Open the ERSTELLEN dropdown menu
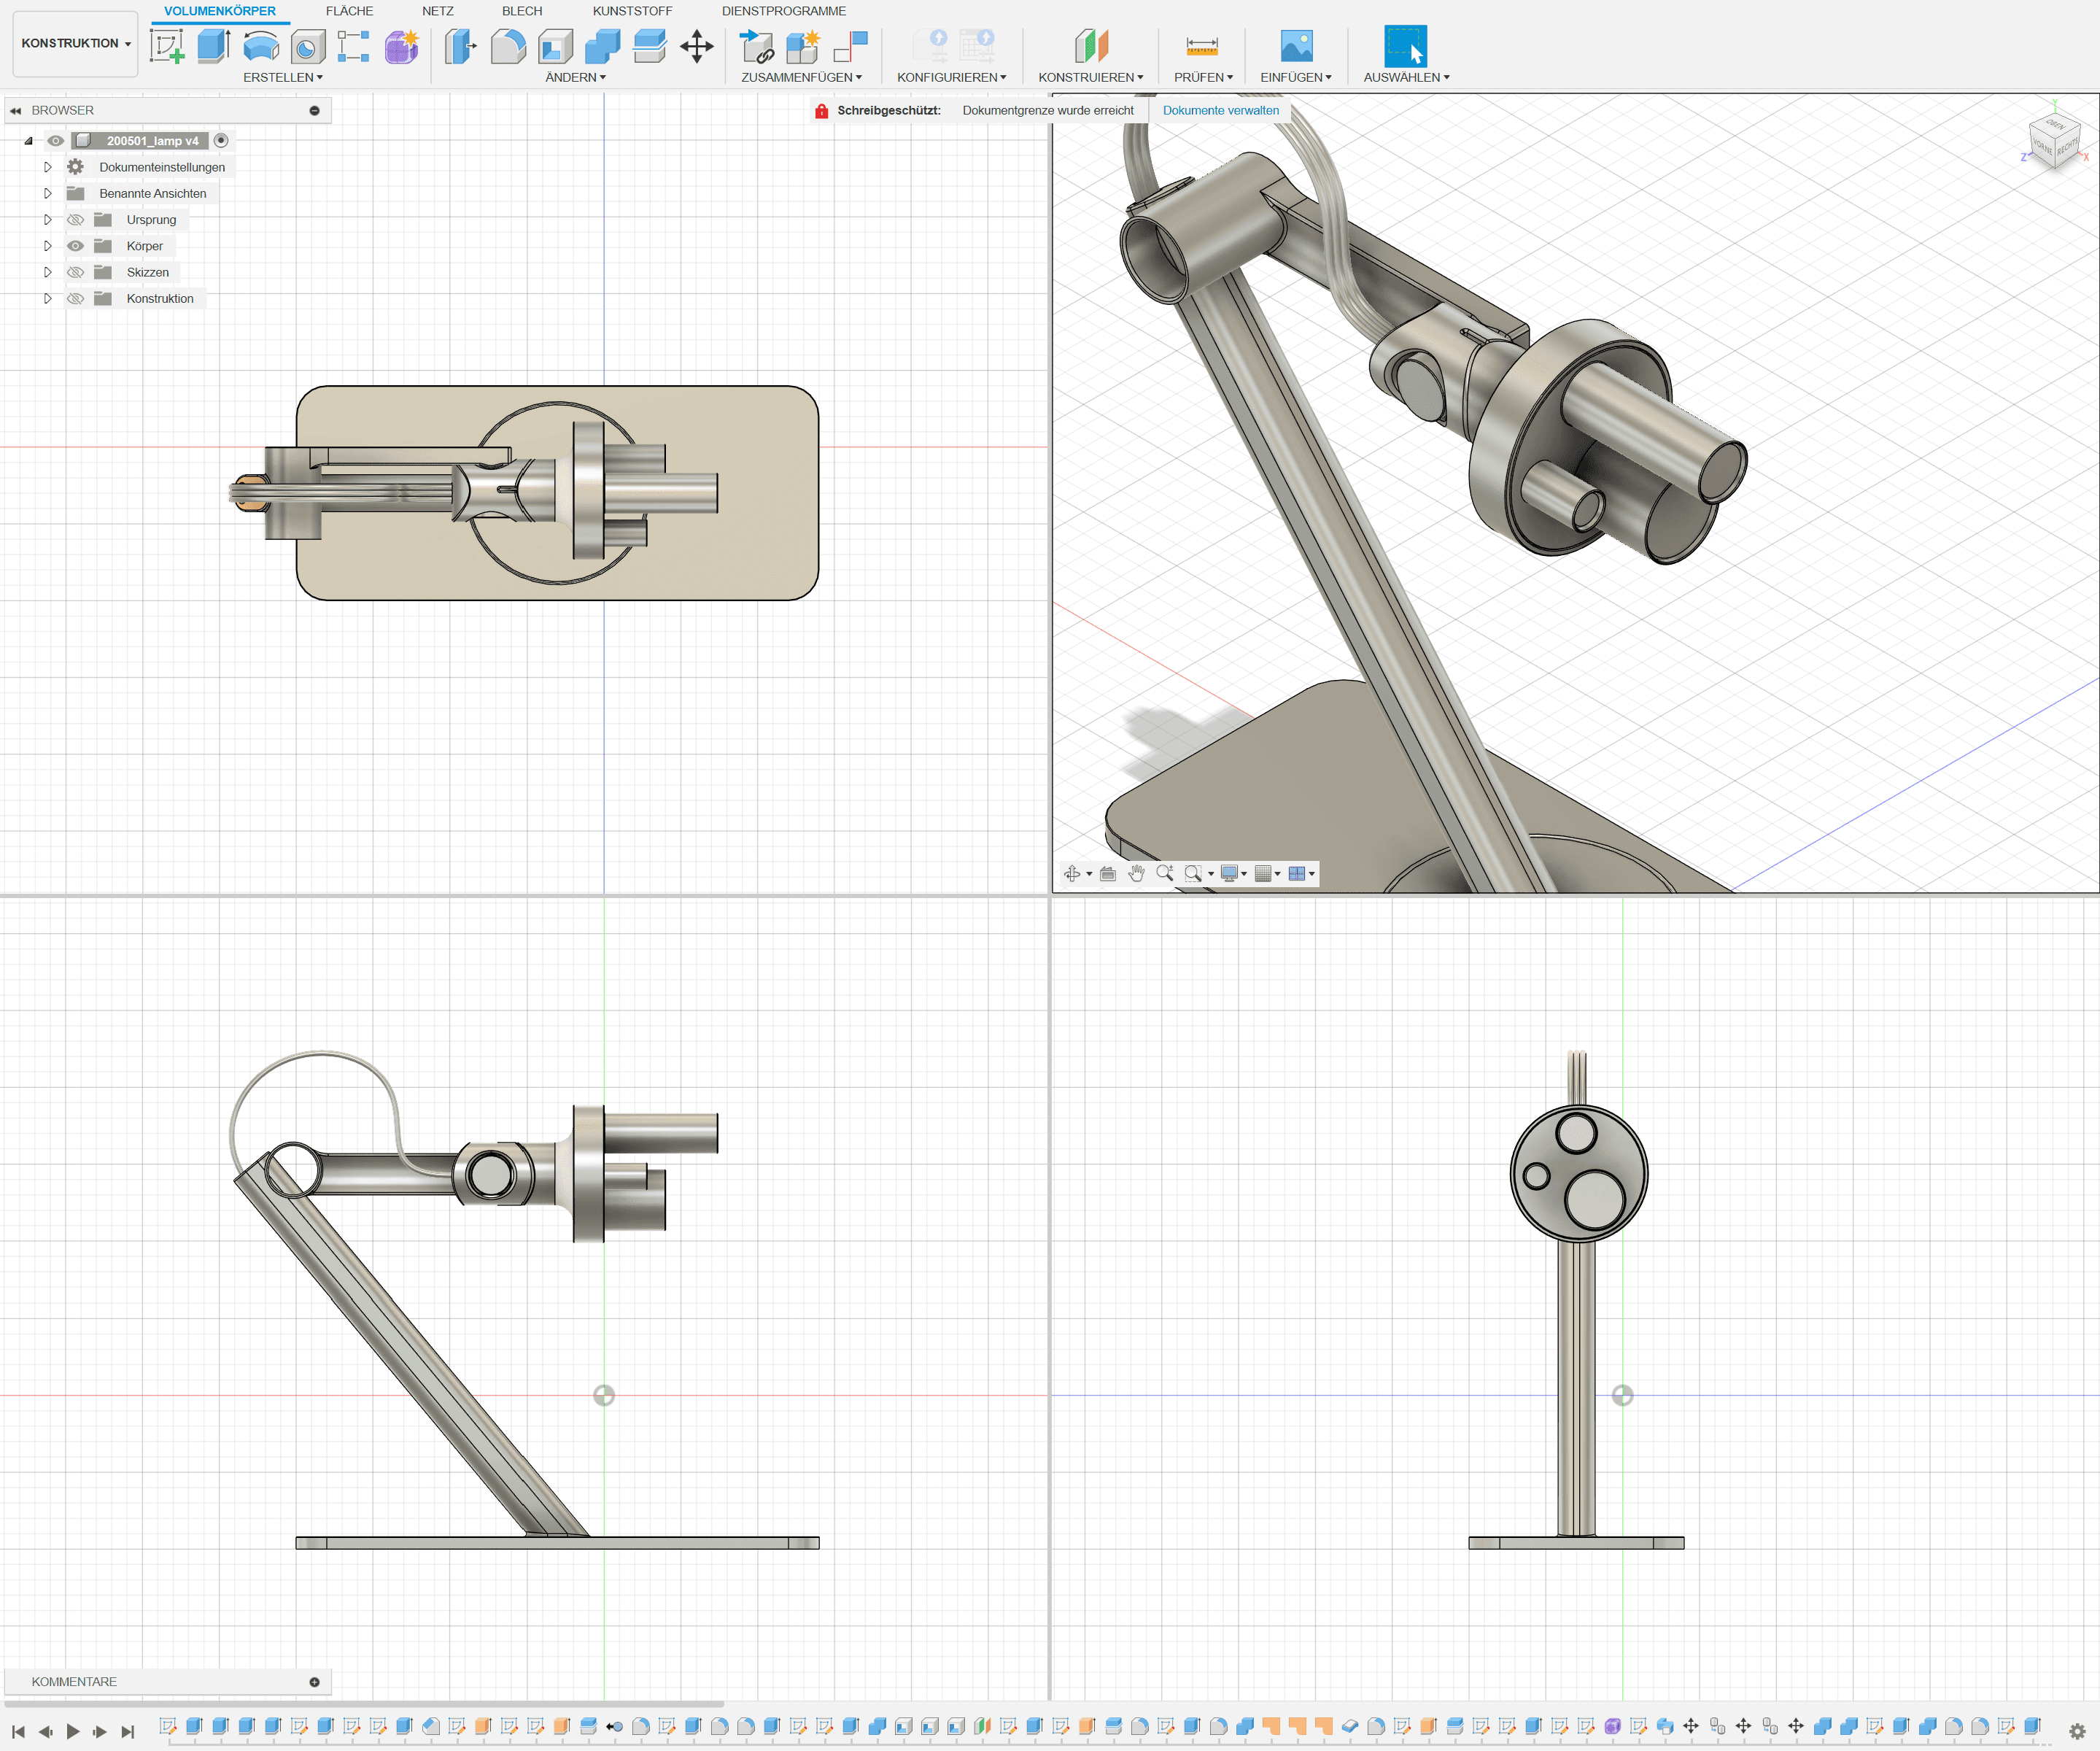The width and height of the screenshot is (2100, 1751). click(283, 77)
